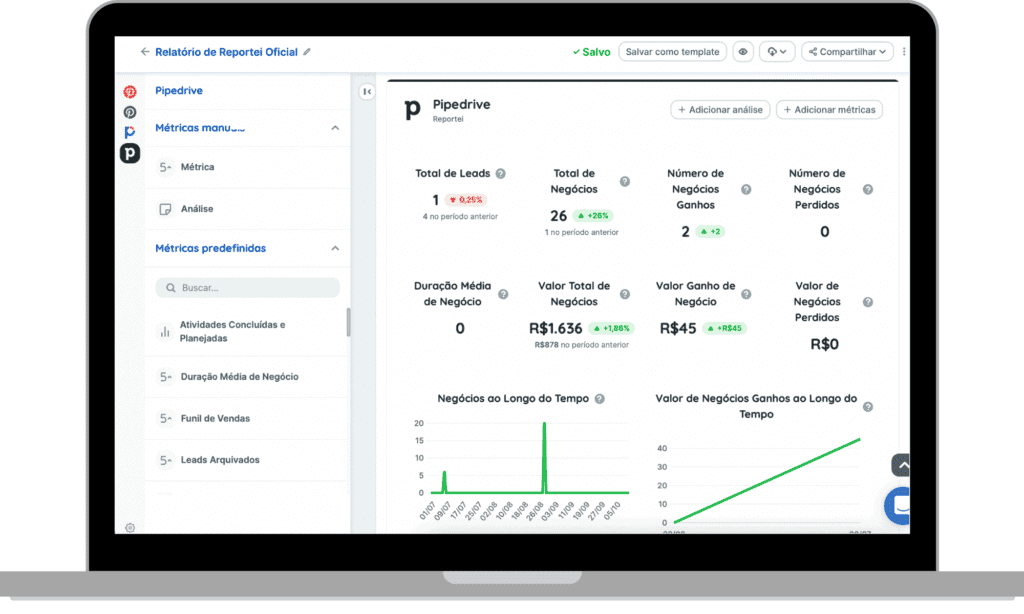Open the export download dropdown

[x=776, y=51]
